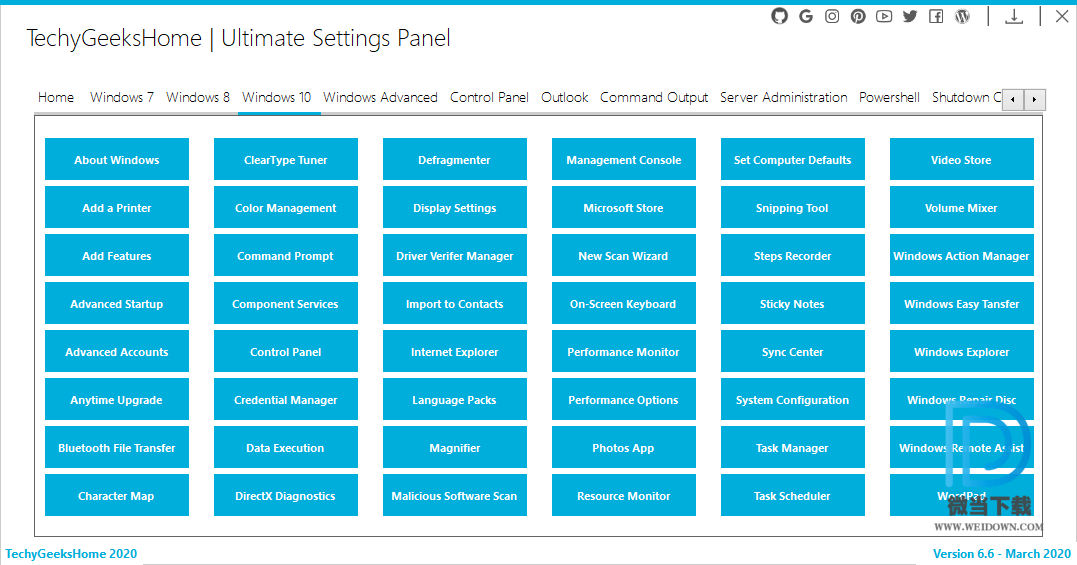Open the GitHub icon link
The height and width of the screenshot is (565, 1077).
[x=779, y=16]
